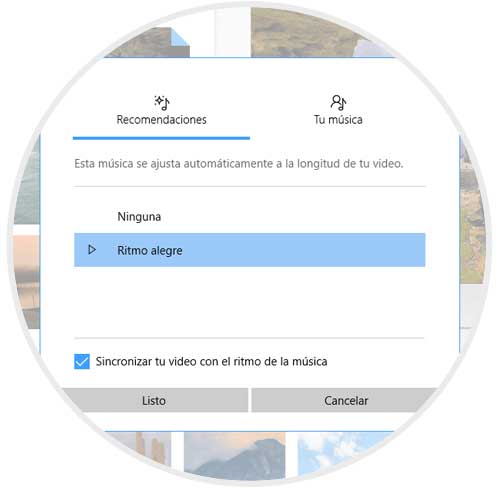Click the person music note icon
The height and width of the screenshot is (488, 500).
pyautogui.click(x=338, y=103)
